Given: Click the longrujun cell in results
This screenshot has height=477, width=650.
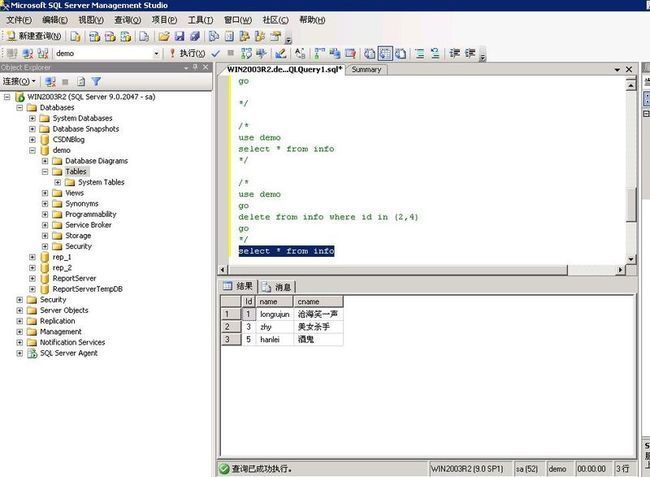Looking at the screenshot, I should tap(274, 315).
